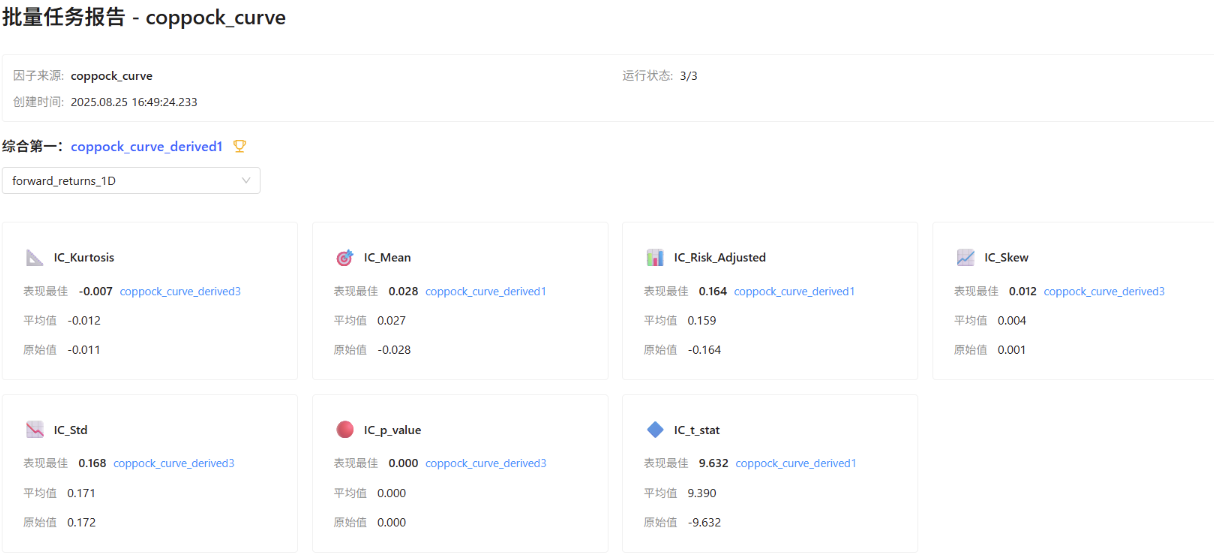Open coppock_curve_derived3 link in IC_Kurtosis card

pos(180,291)
